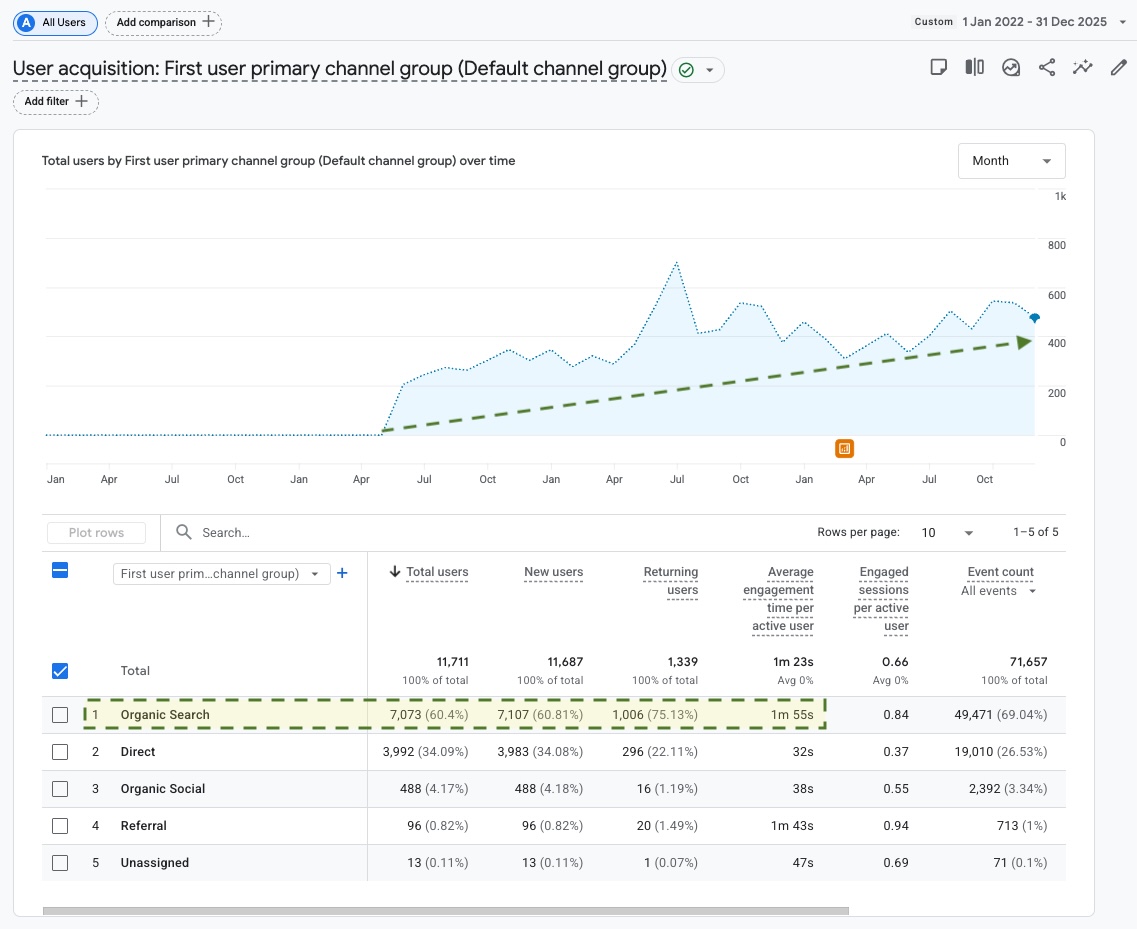1137x929 pixels.
Task: Click the orange annotation marker on chart
Action: (844, 449)
